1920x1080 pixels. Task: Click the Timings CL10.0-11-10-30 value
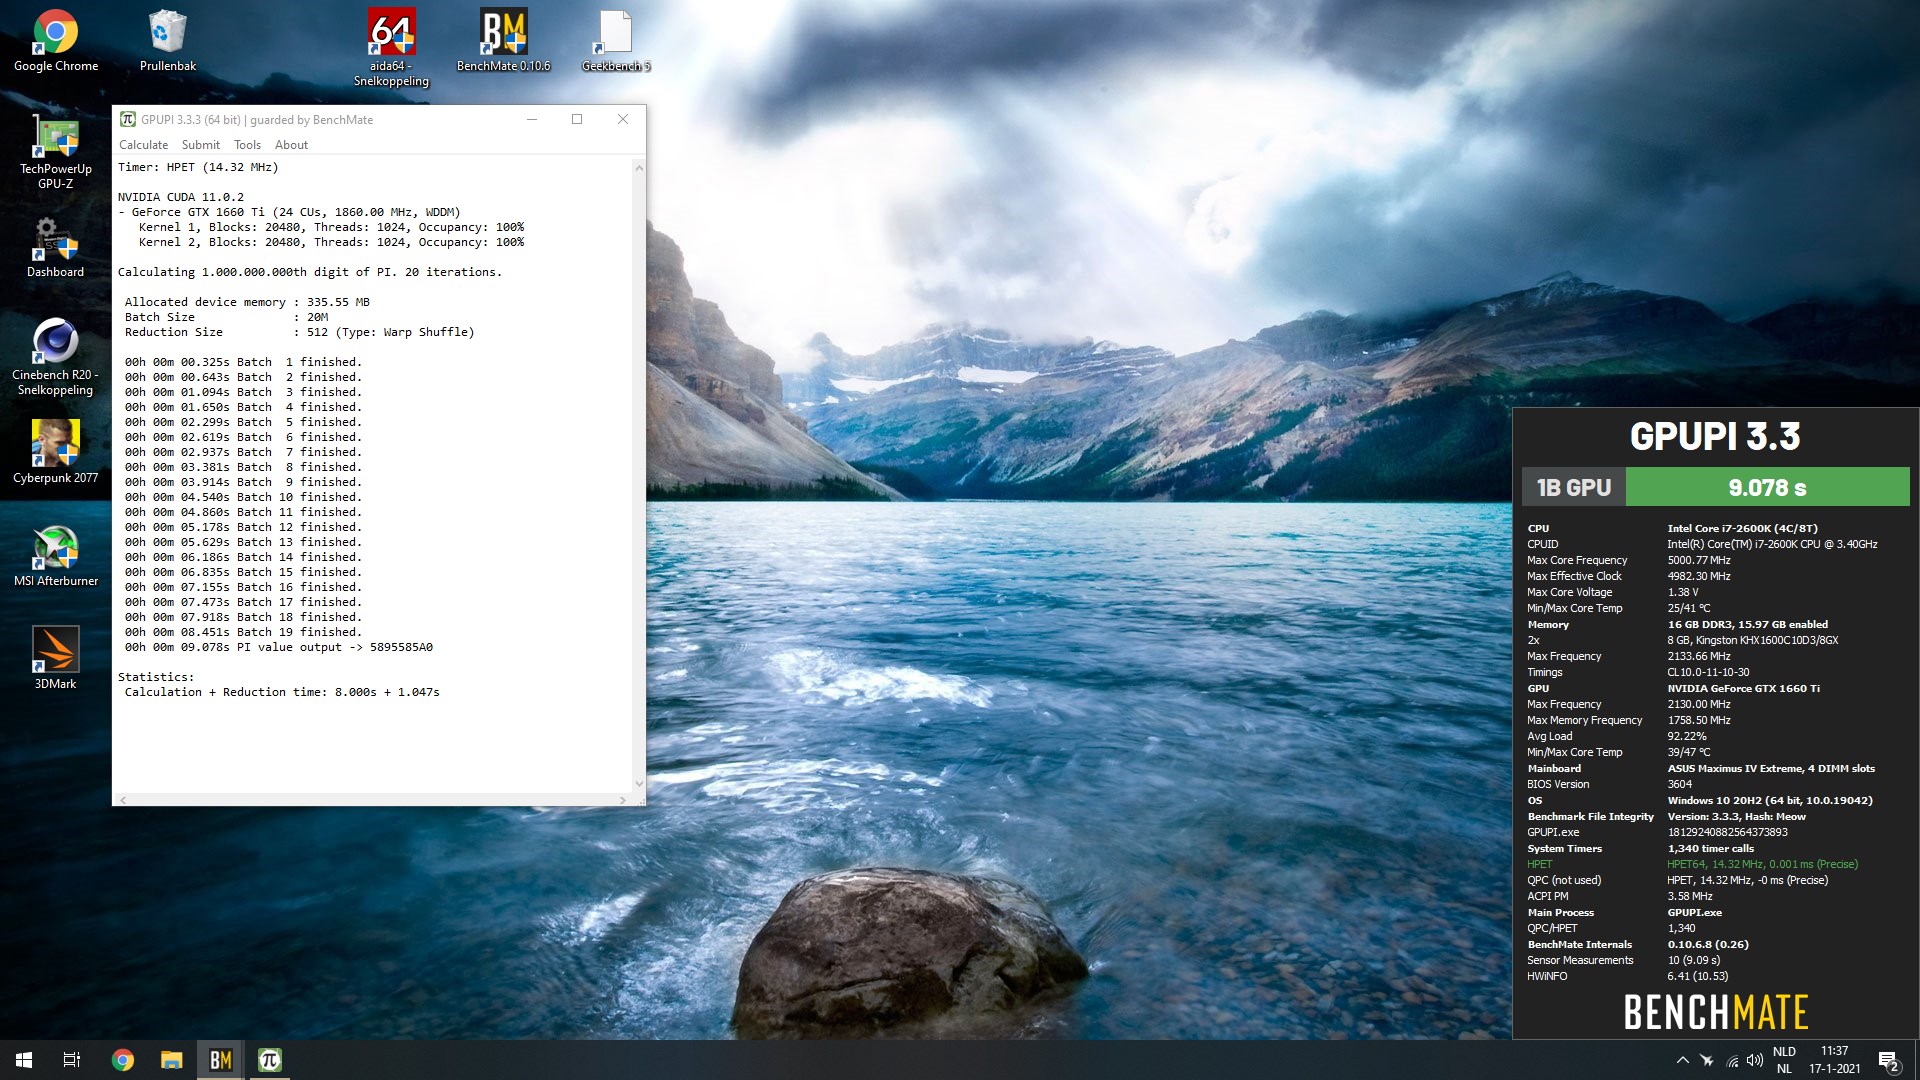1708,672
